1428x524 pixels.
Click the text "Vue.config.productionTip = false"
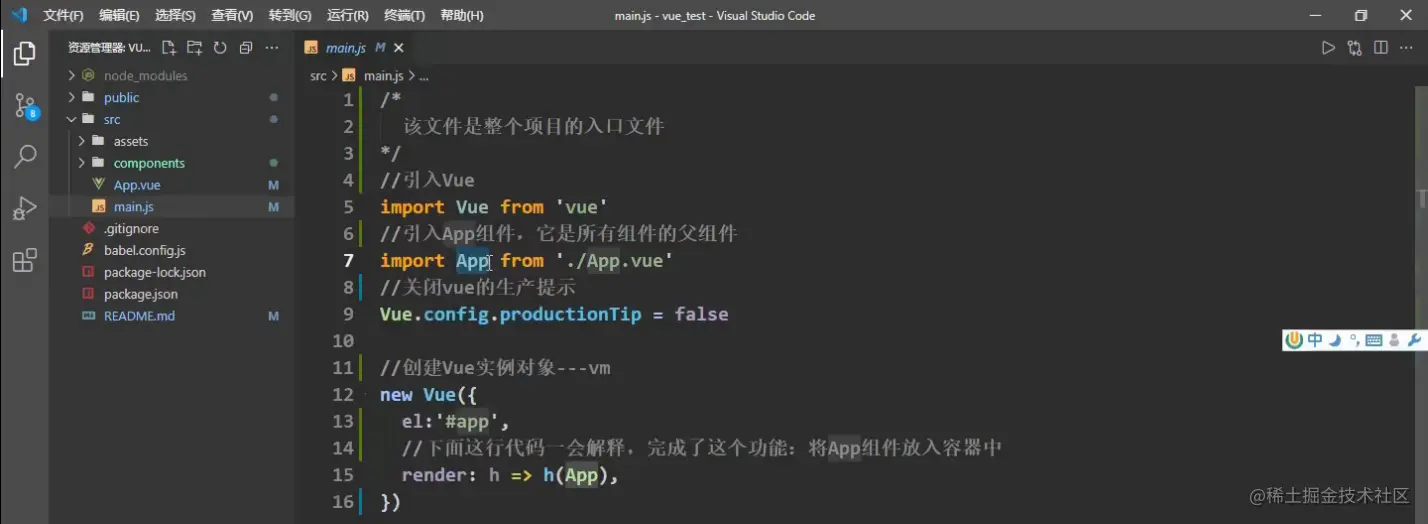click(x=554, y=314)
